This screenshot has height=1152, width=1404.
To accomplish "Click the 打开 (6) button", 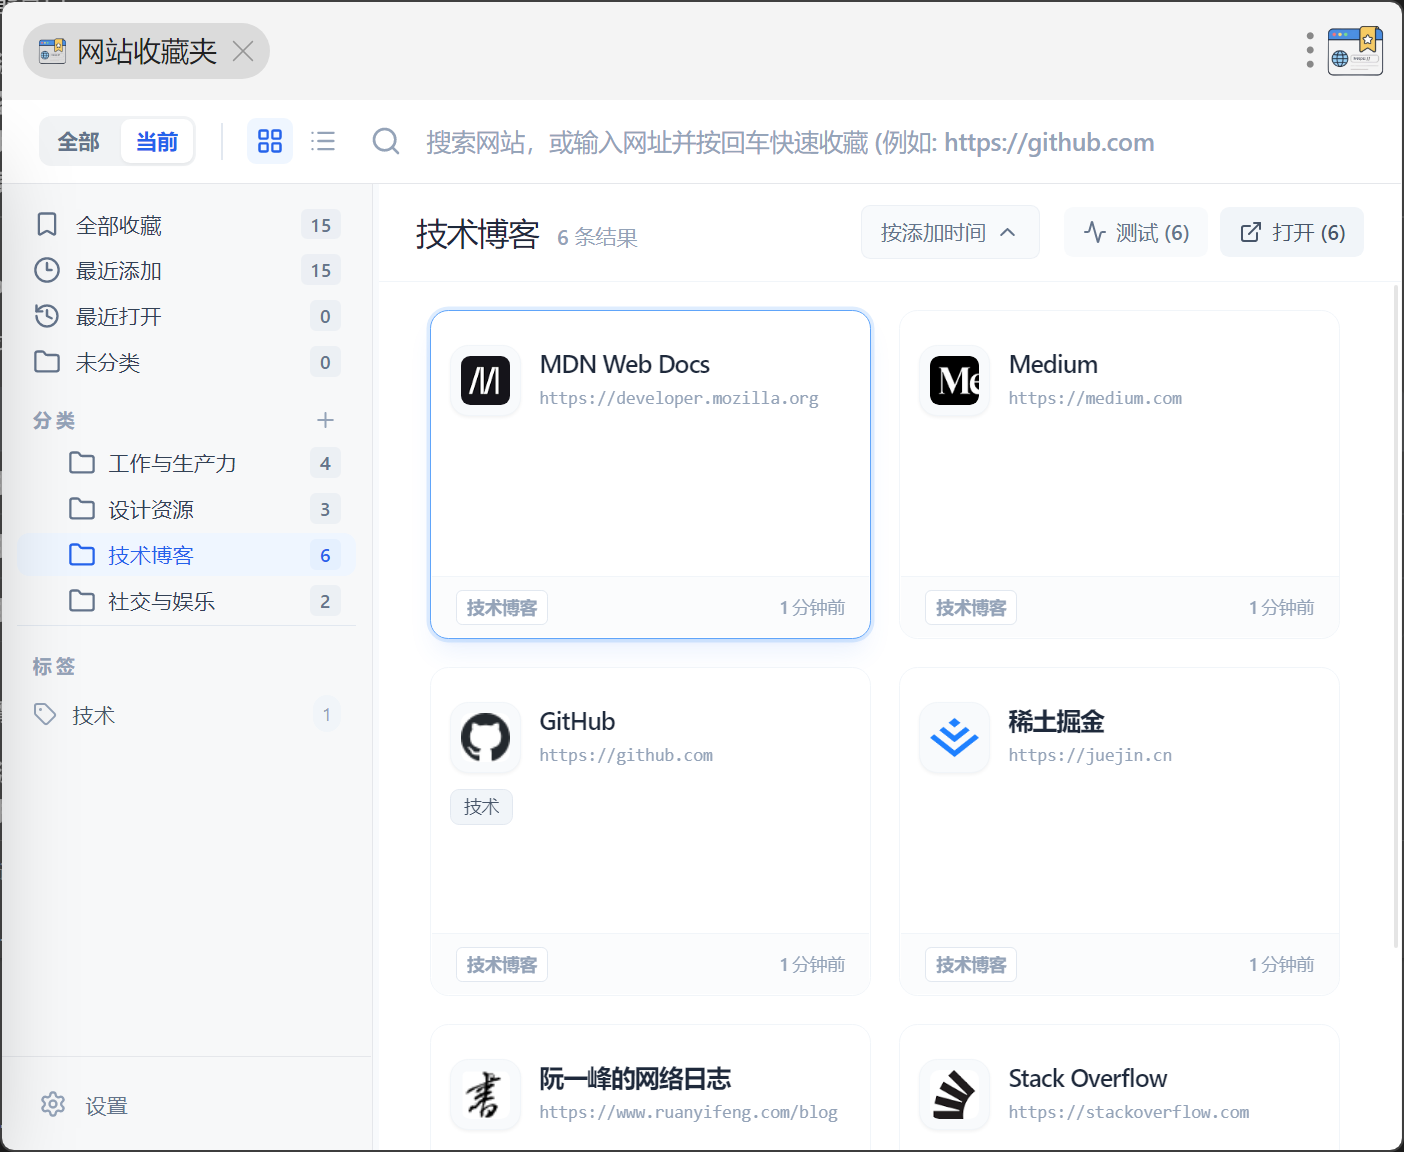I will 1291,232.
